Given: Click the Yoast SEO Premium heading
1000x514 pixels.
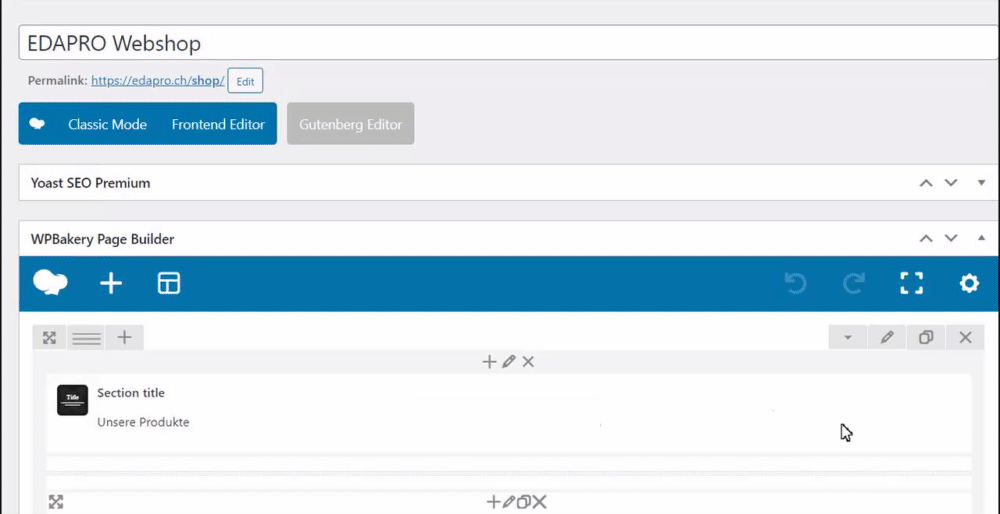Looking at the screenshot, I should point(91,183).
